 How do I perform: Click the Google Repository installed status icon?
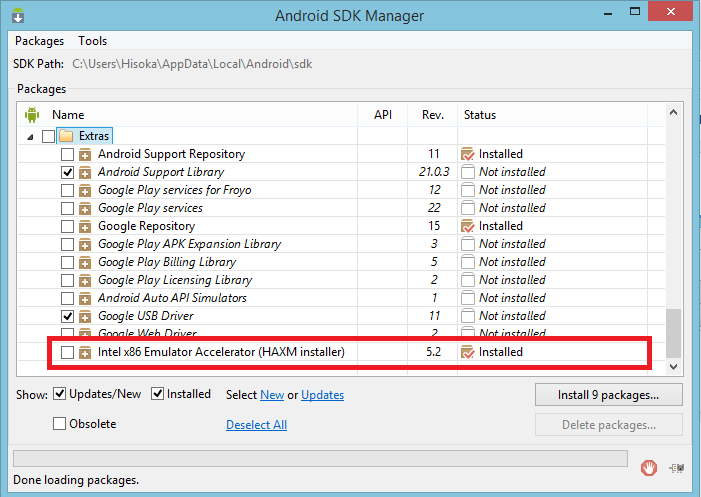tap(467, 226)
